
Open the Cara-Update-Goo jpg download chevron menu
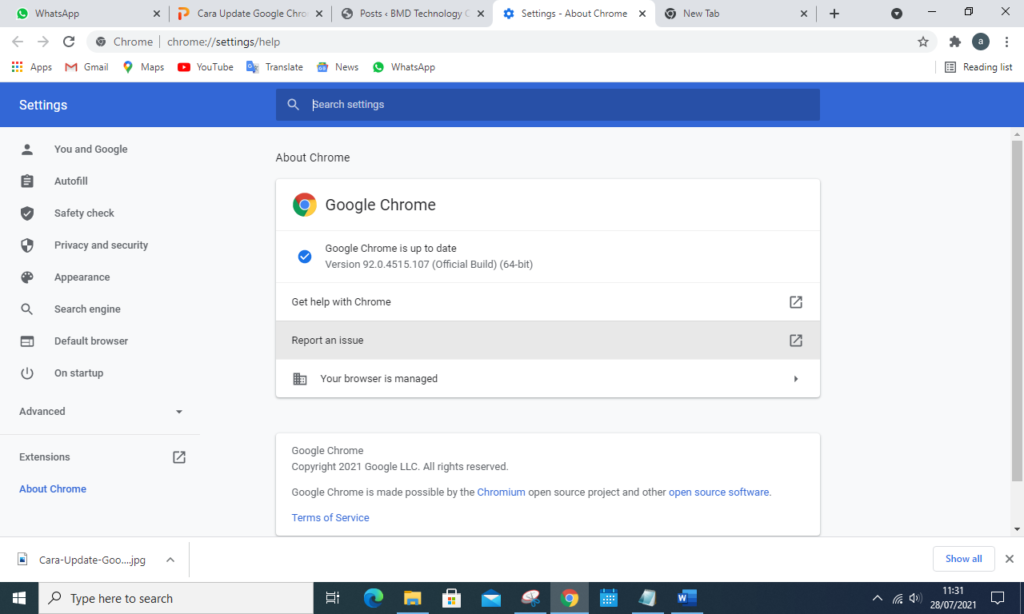(169, 559)
